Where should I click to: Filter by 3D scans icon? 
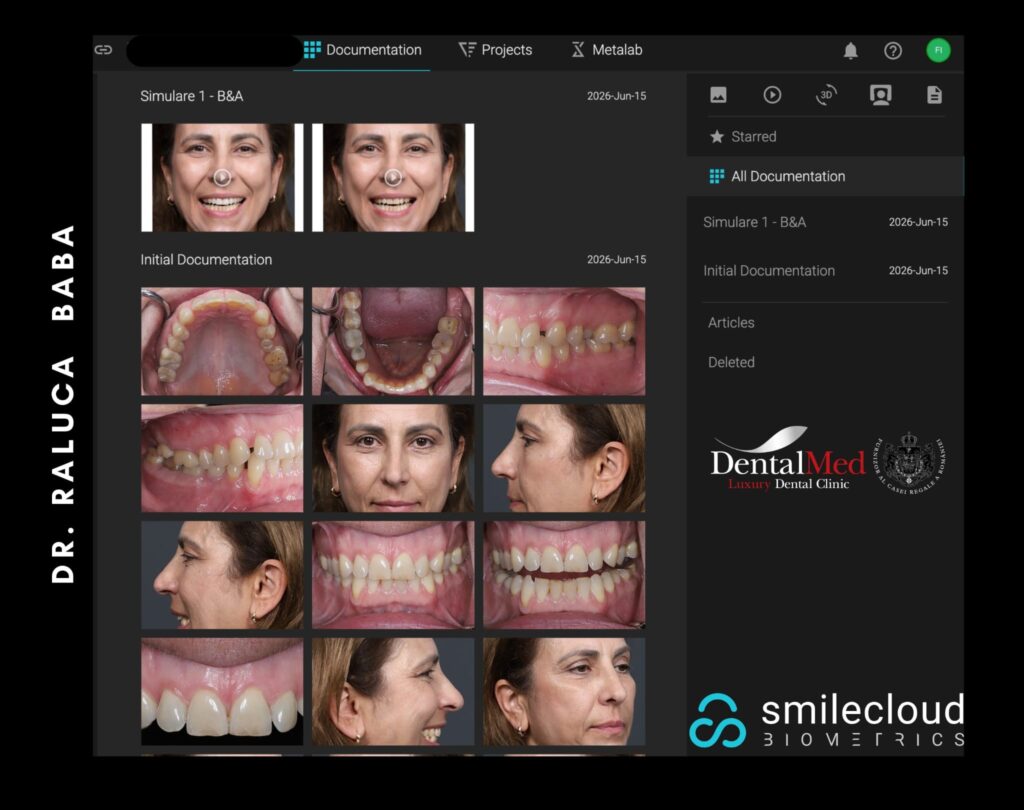pyautogui.click(x=826, y=95)
